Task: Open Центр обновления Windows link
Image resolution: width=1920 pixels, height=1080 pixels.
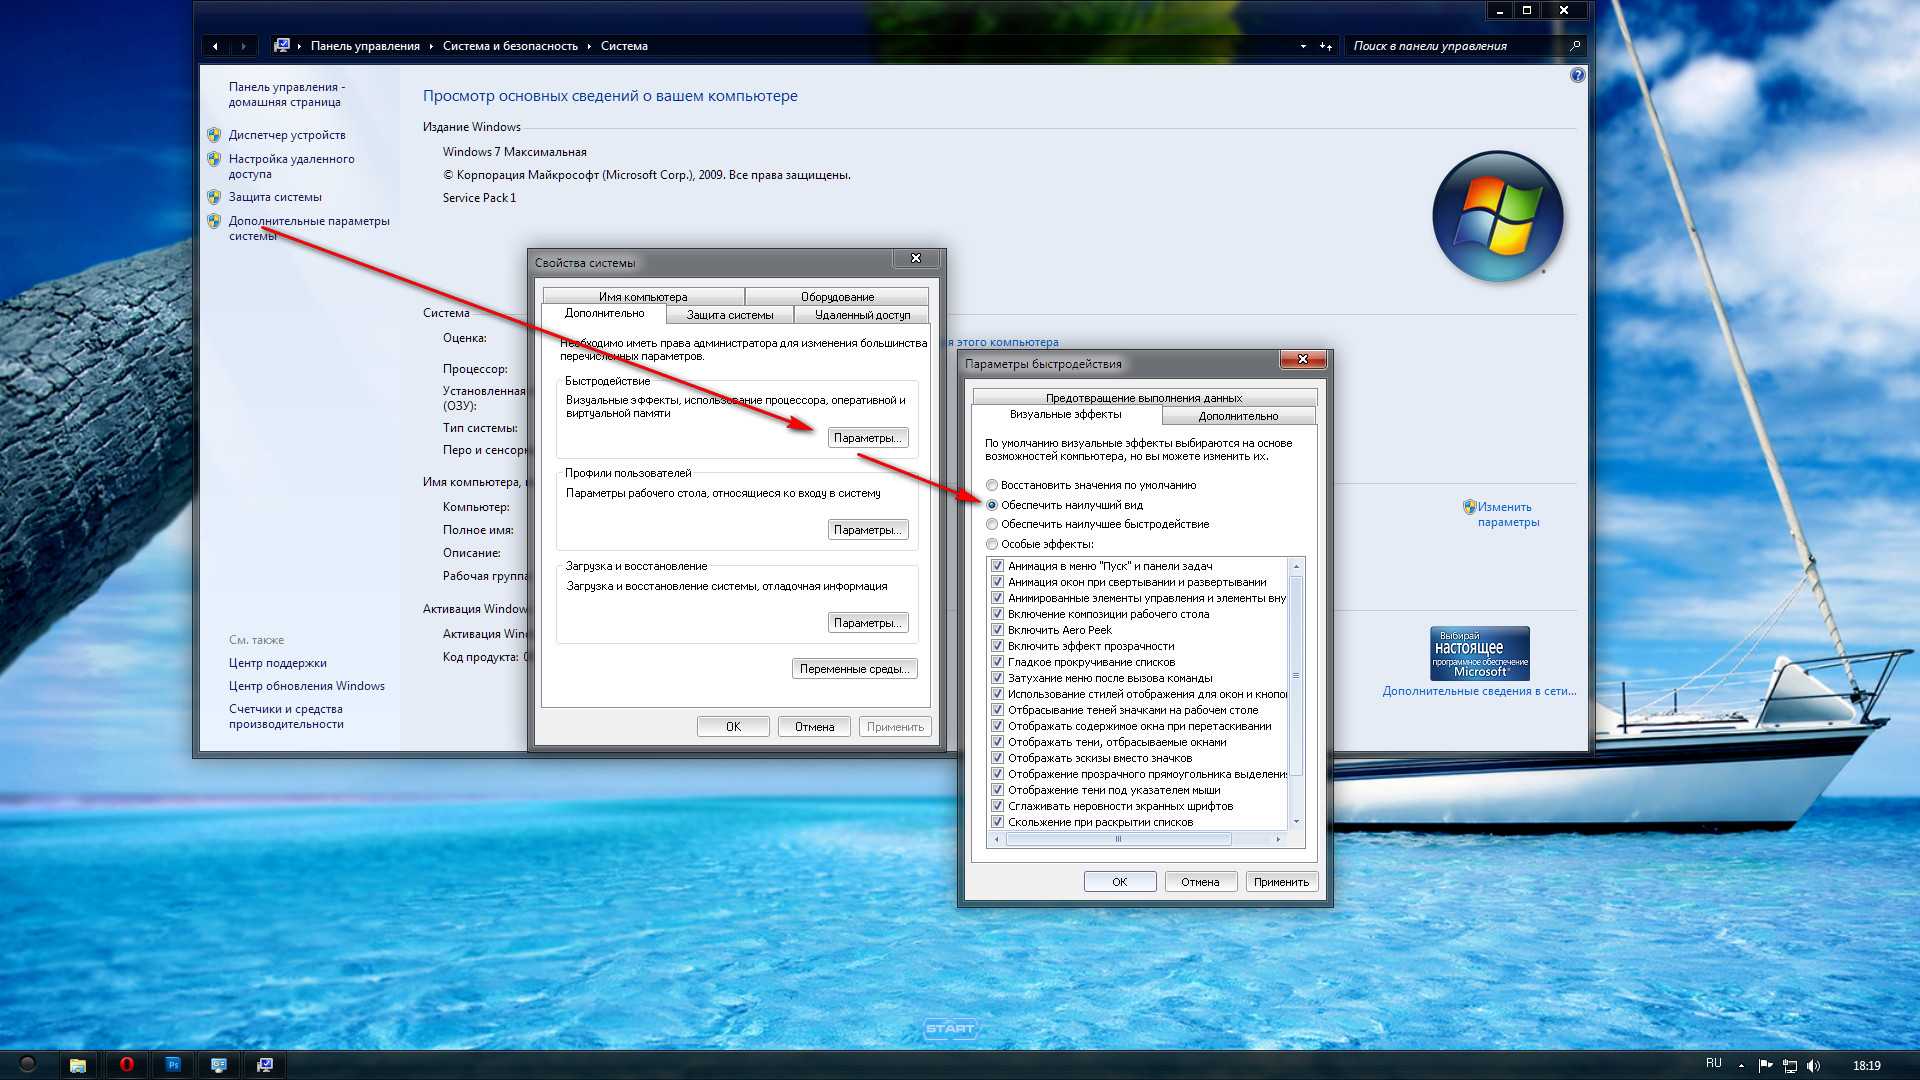Action: 306,686
